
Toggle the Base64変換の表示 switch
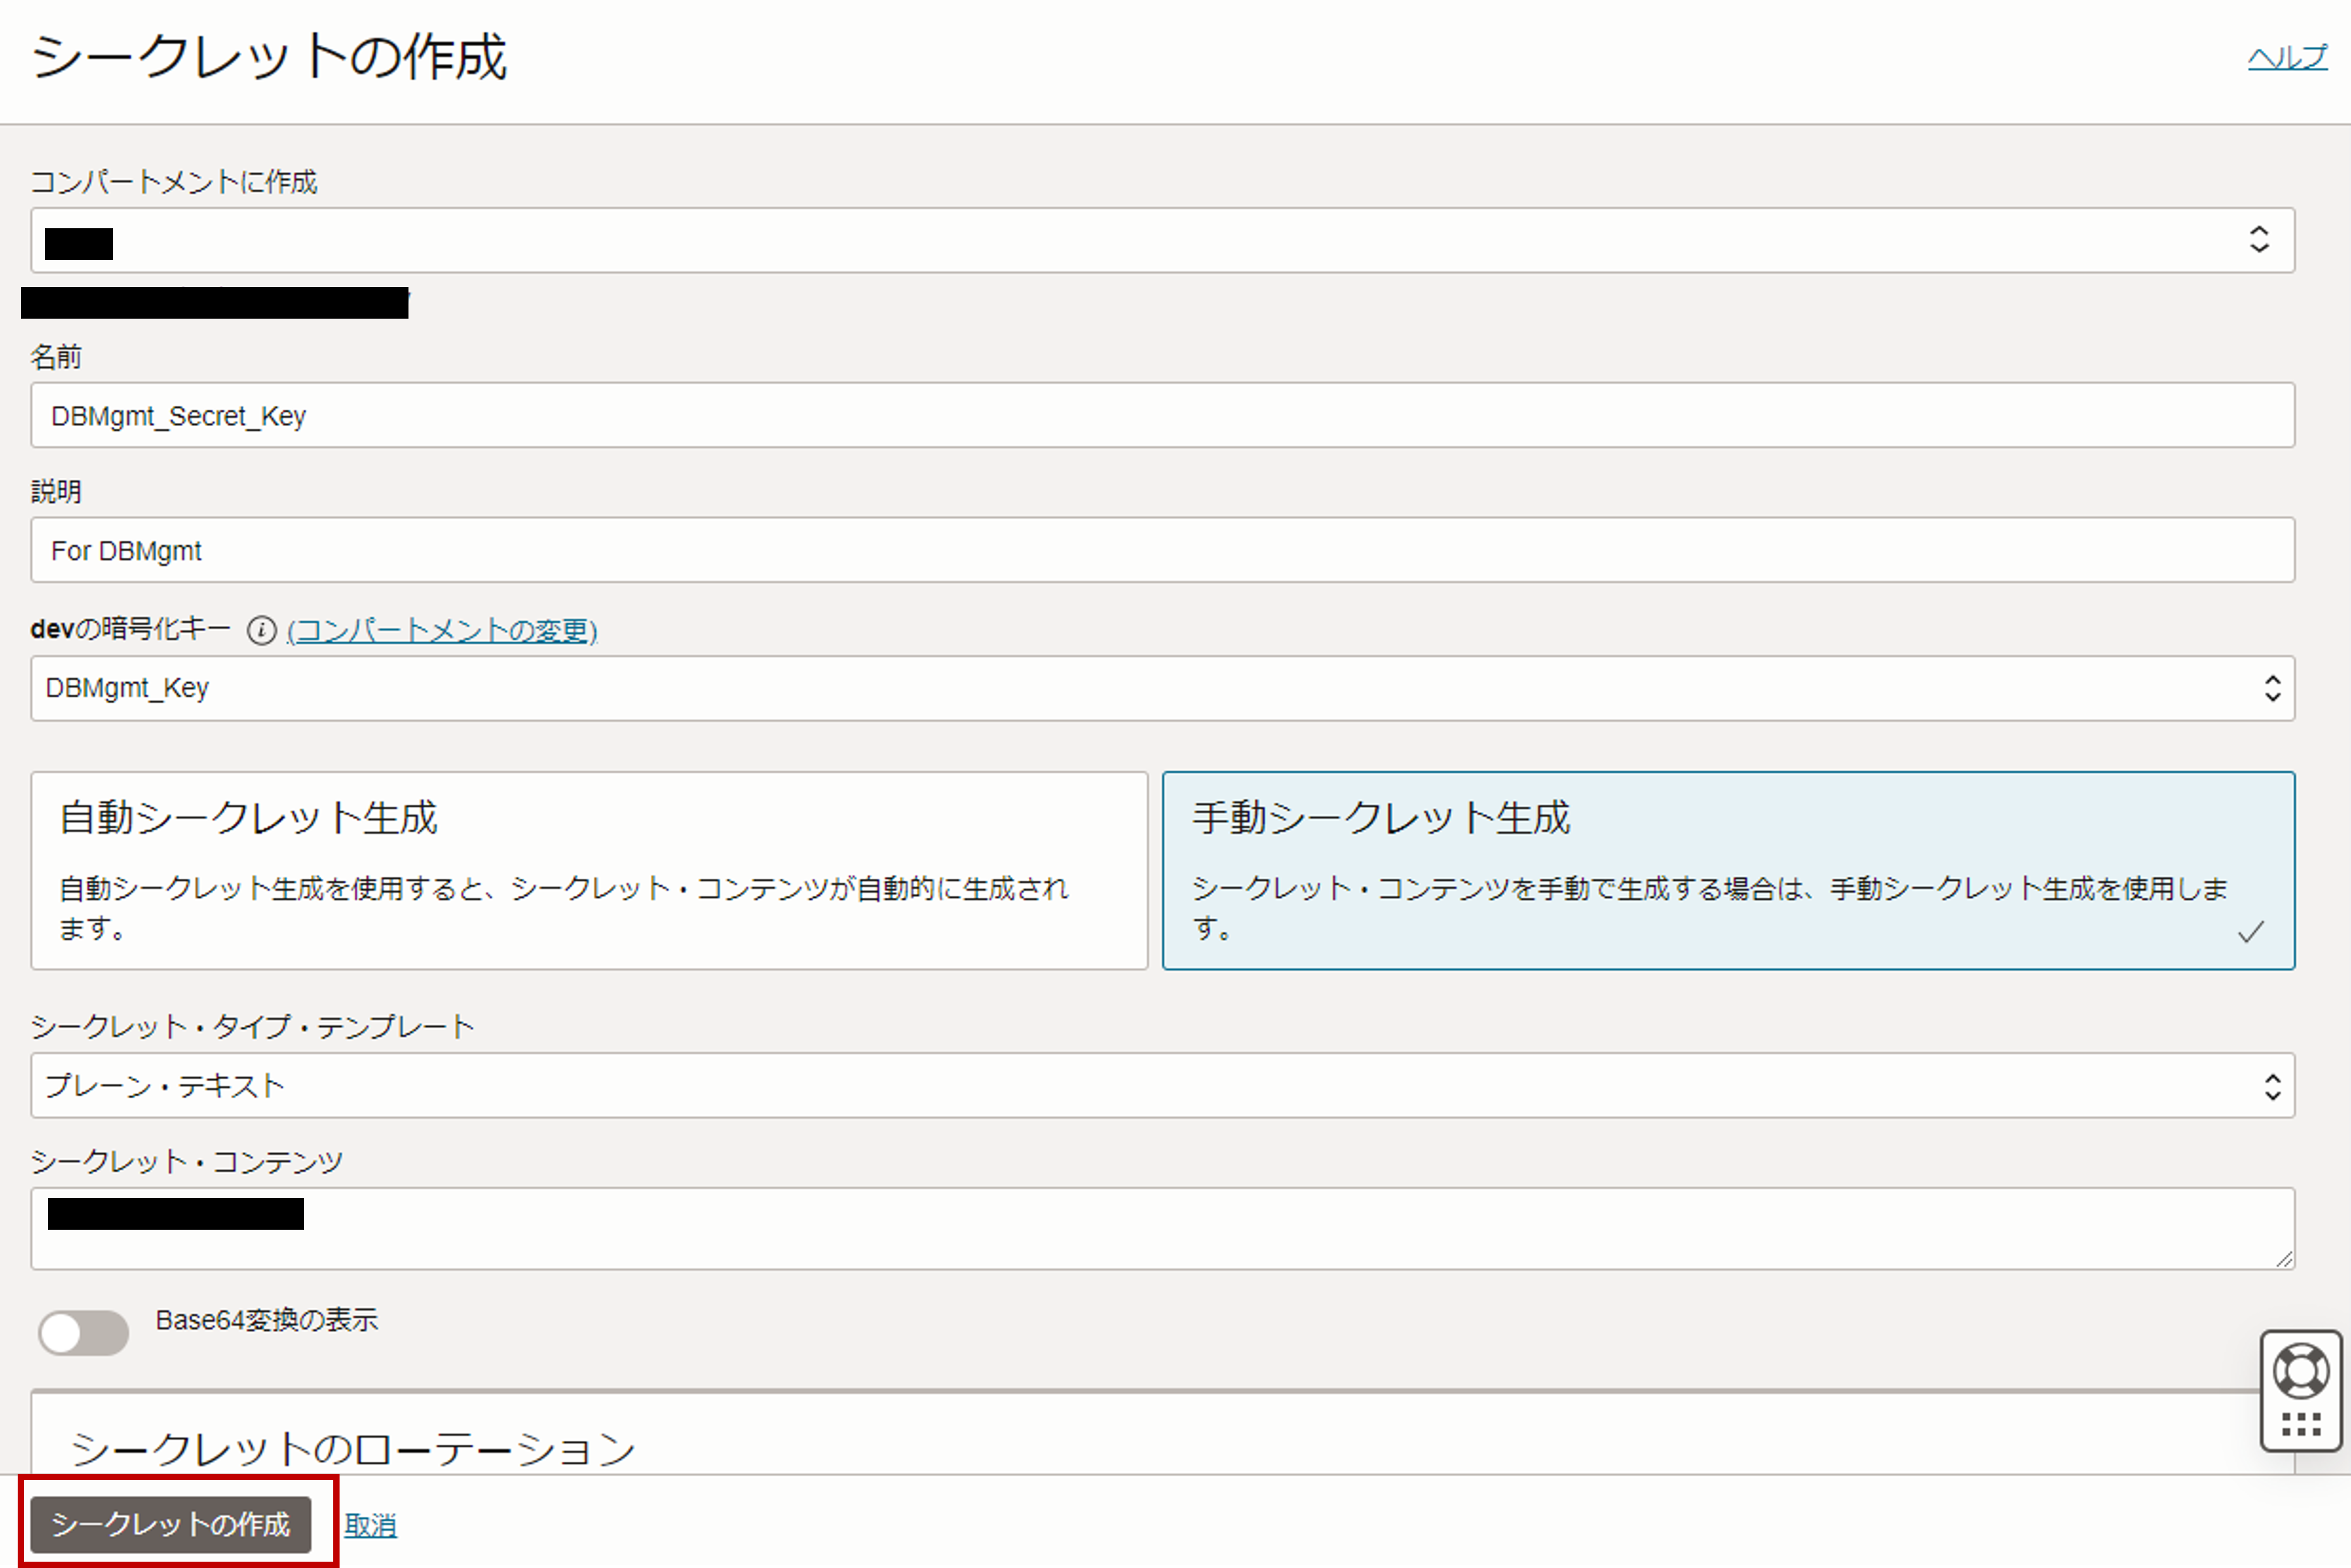coord(83,1332)
